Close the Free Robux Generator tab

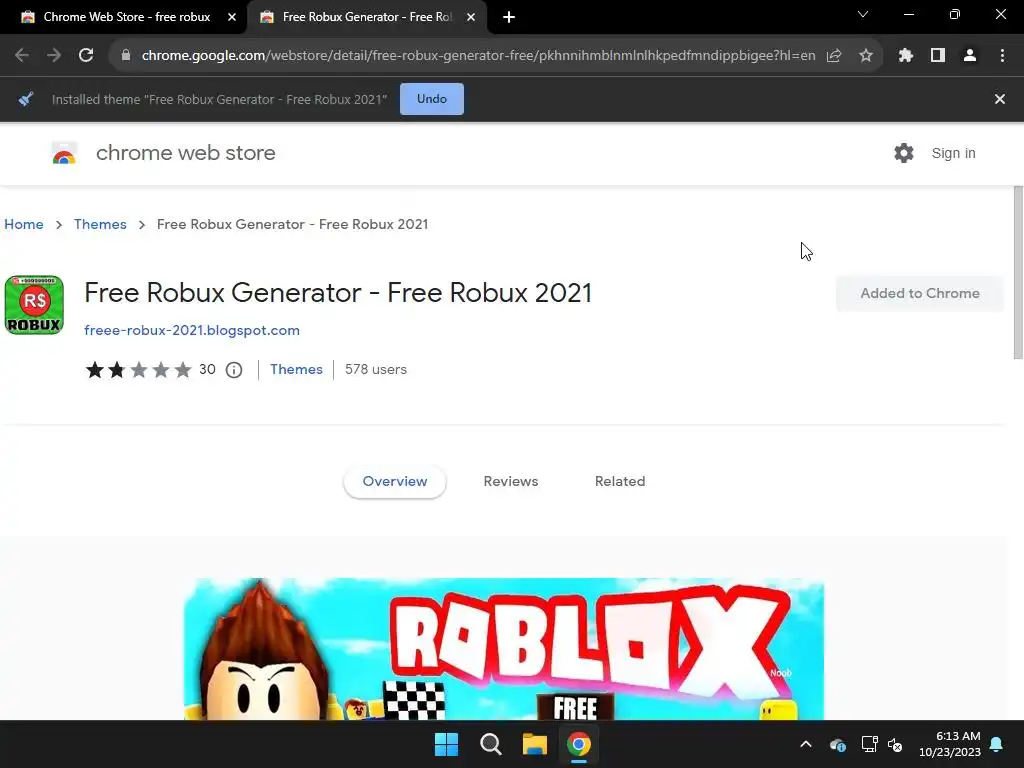[x=471, y=17]
